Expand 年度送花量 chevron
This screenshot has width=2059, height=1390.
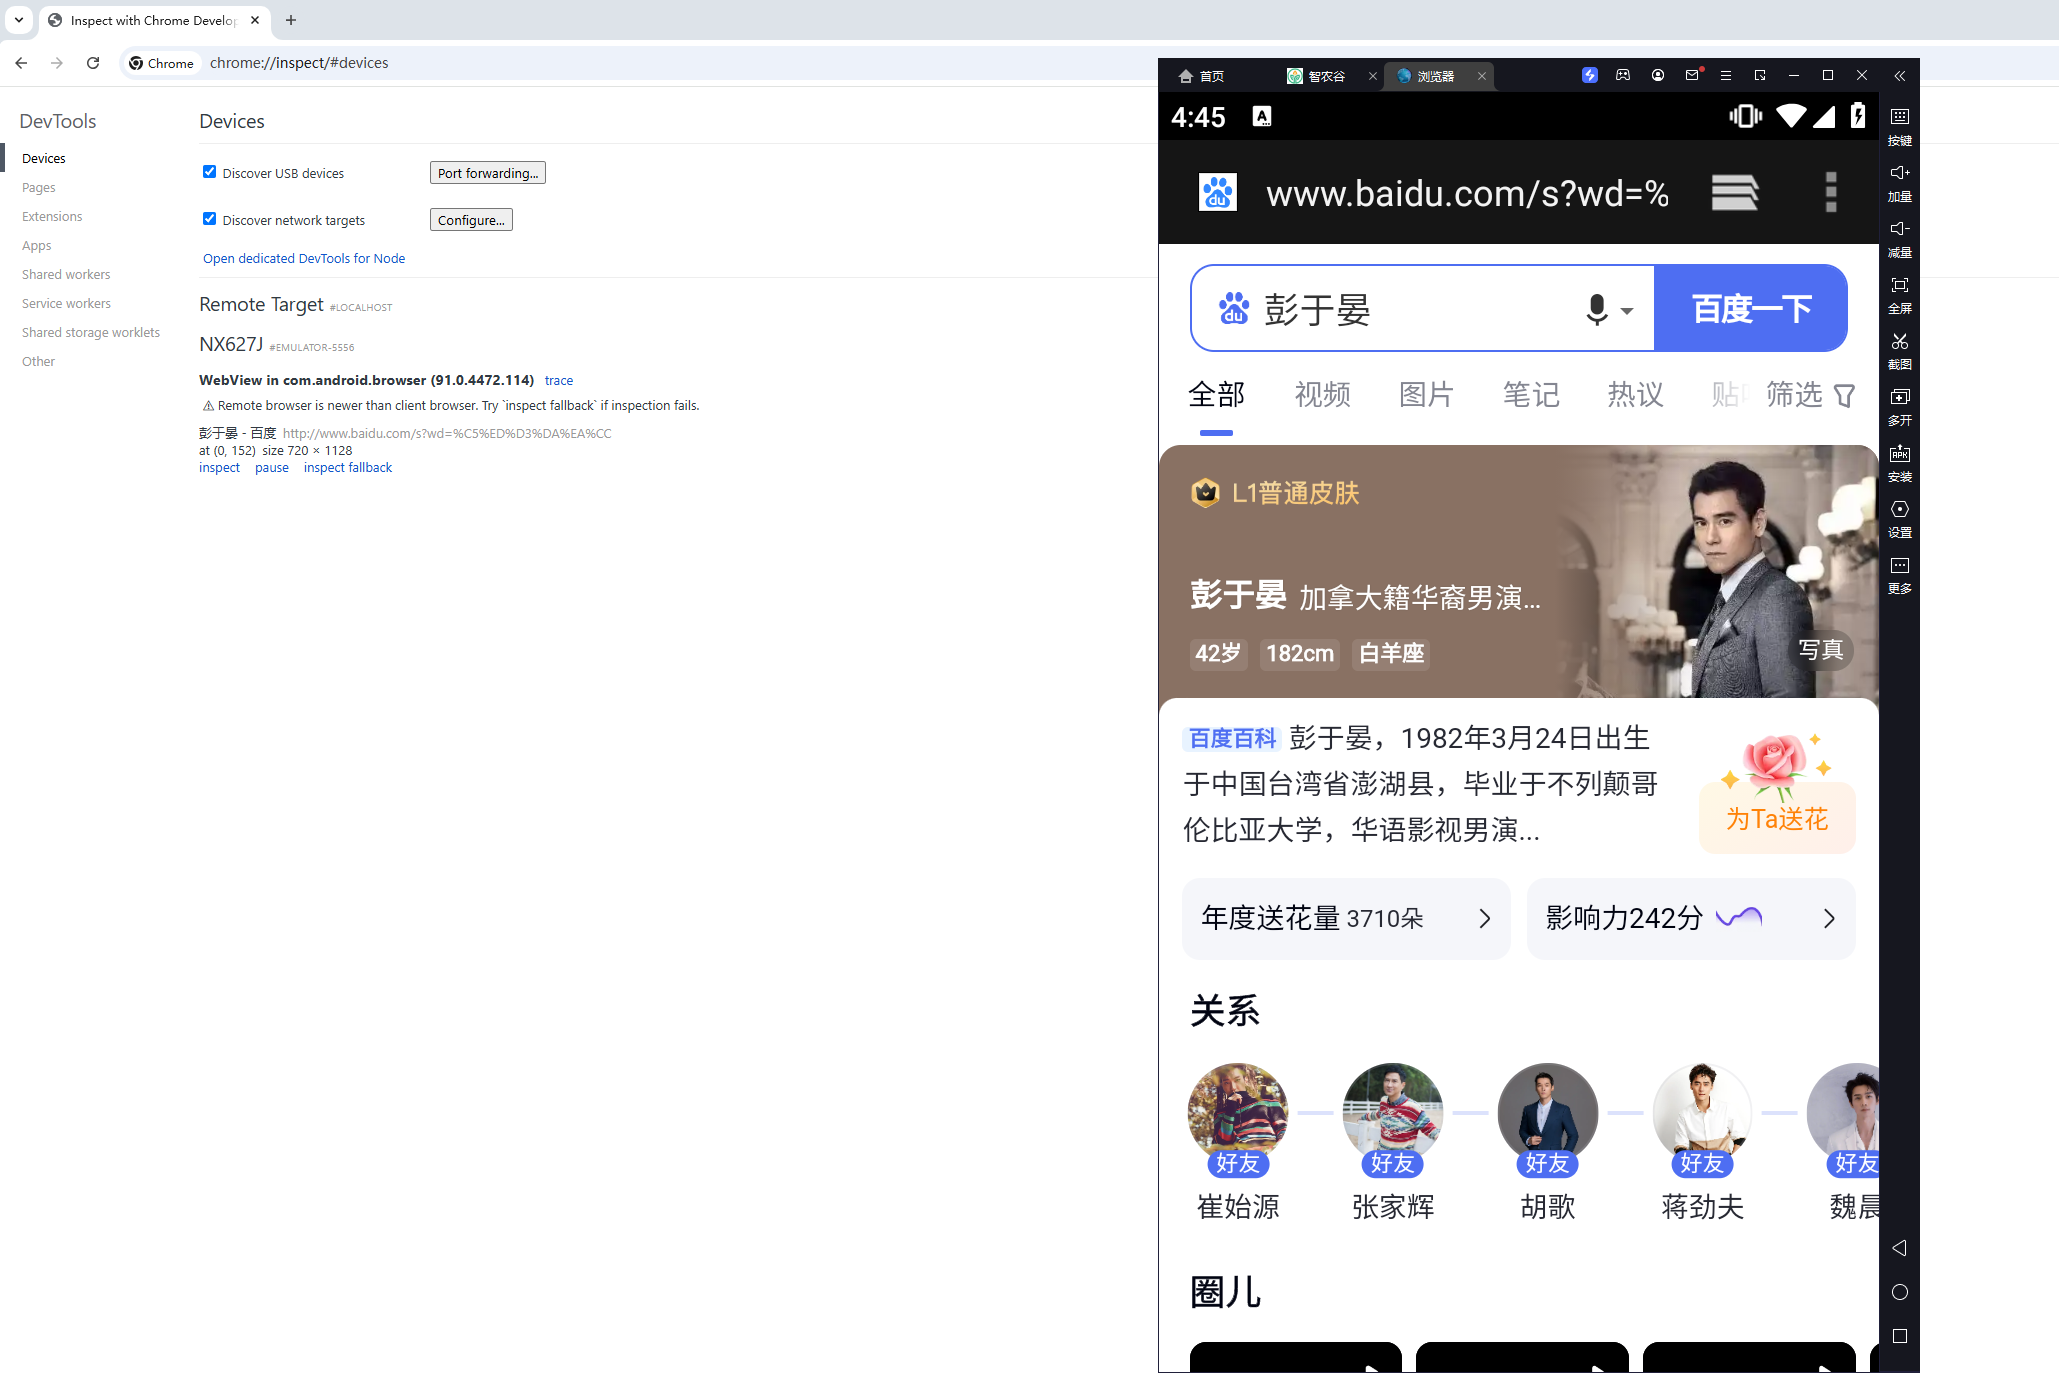[x=1484, y=919]
